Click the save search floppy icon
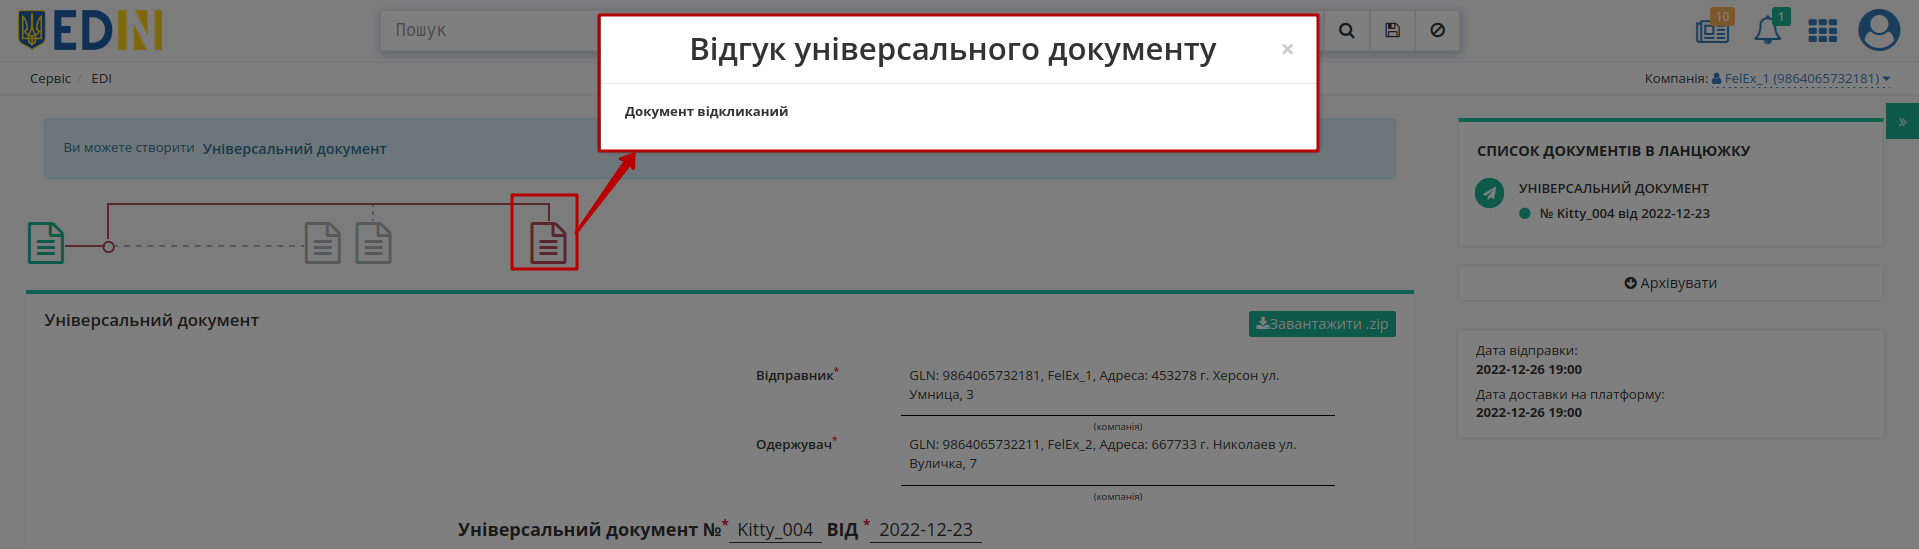 1392,31
